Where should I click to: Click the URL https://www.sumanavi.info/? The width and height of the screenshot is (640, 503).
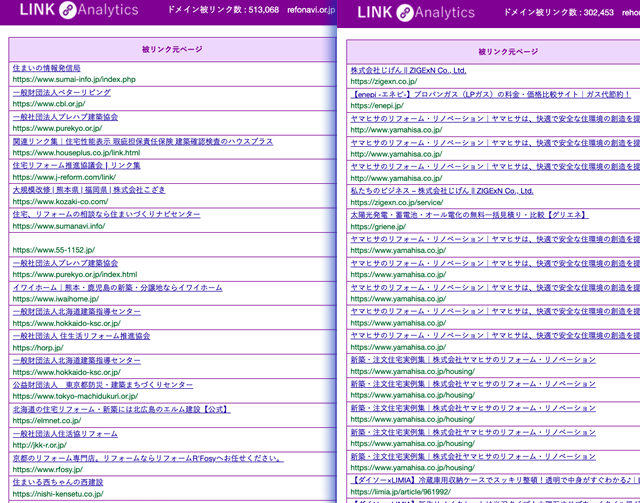[x=59, y=226]
